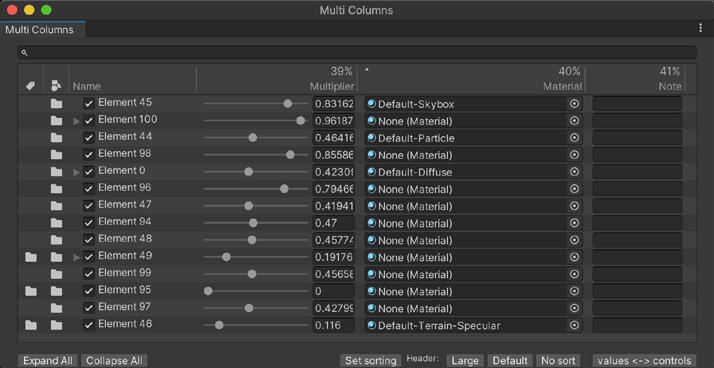
Task: Click multiplier value field showing 0.47
Action: point(333,223)
